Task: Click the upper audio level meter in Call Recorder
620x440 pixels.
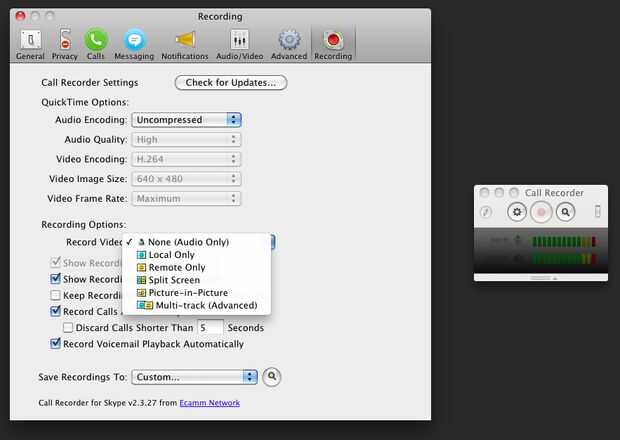Action: coord(564,241)
